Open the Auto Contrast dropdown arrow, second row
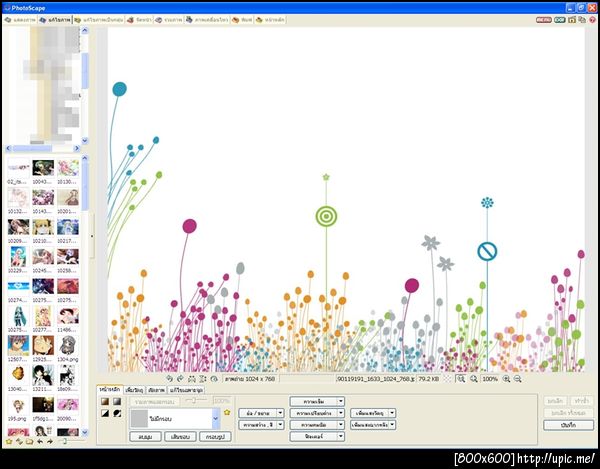The image size is (600, 469). pyautogui.click(x=341, y=413)
